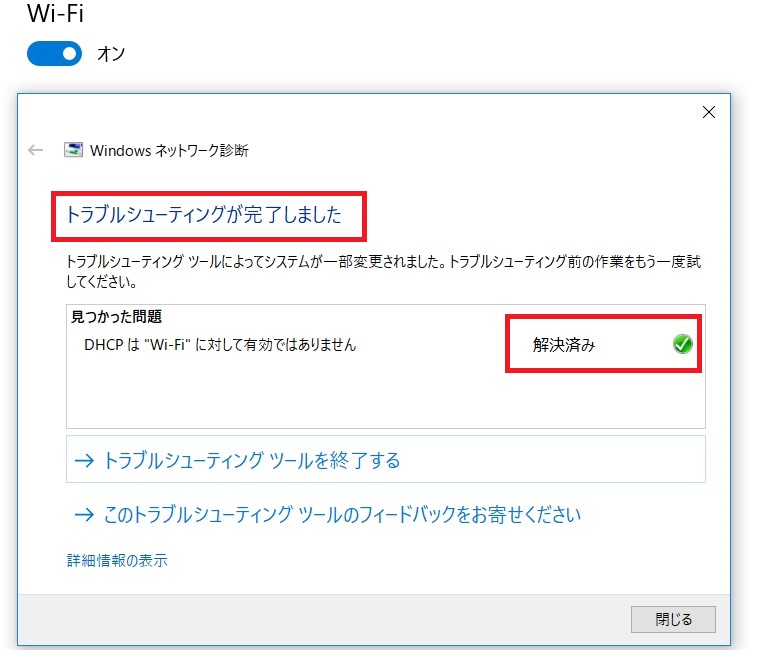This screenshot has height=650, width=770.
Task: Click the オン label beside the toggle
Action: coord(111,54)
